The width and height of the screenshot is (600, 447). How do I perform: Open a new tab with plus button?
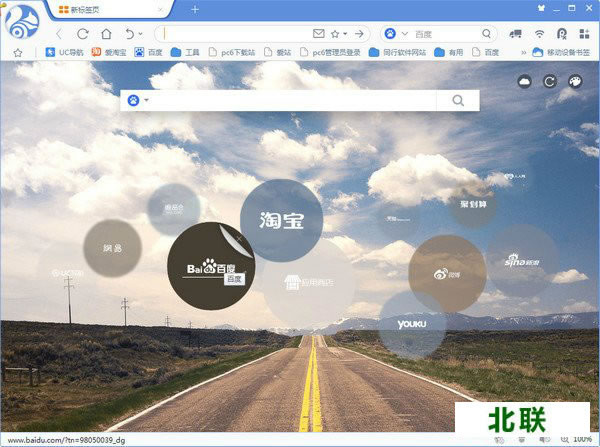click(x=195, y=10)
